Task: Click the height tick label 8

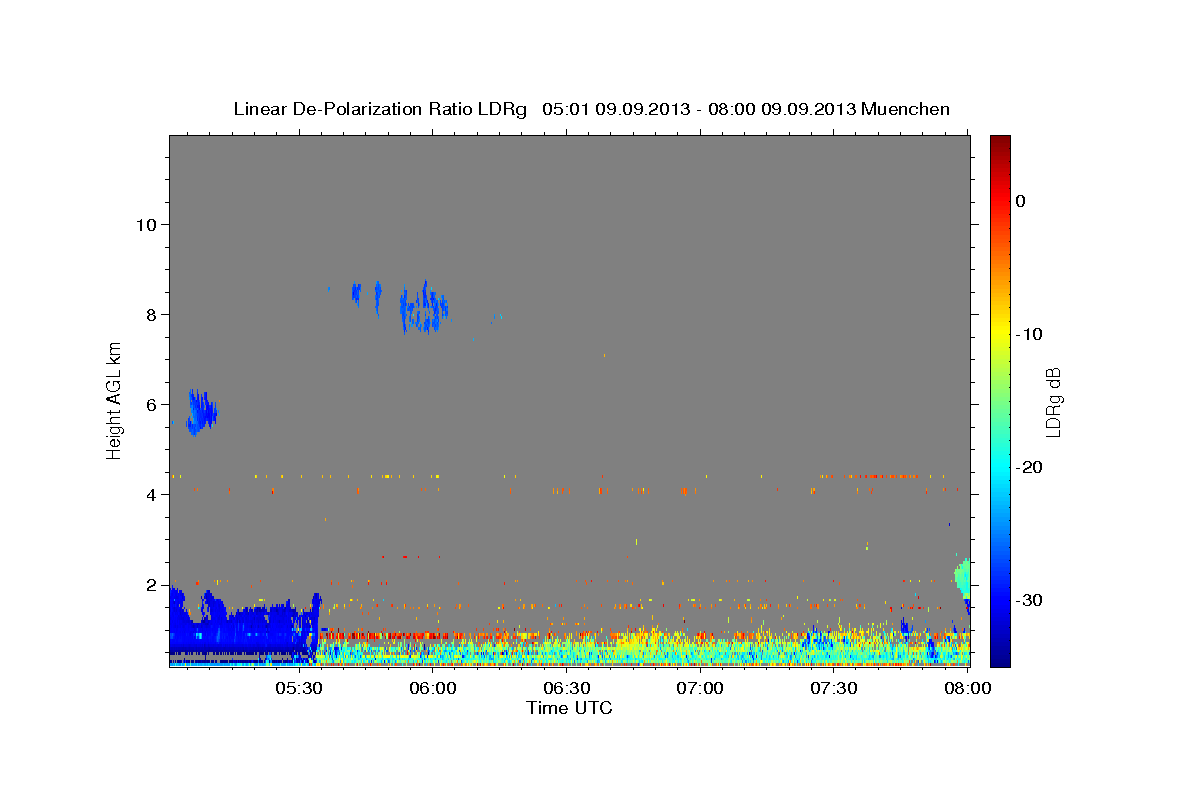Action: point(151,315)
